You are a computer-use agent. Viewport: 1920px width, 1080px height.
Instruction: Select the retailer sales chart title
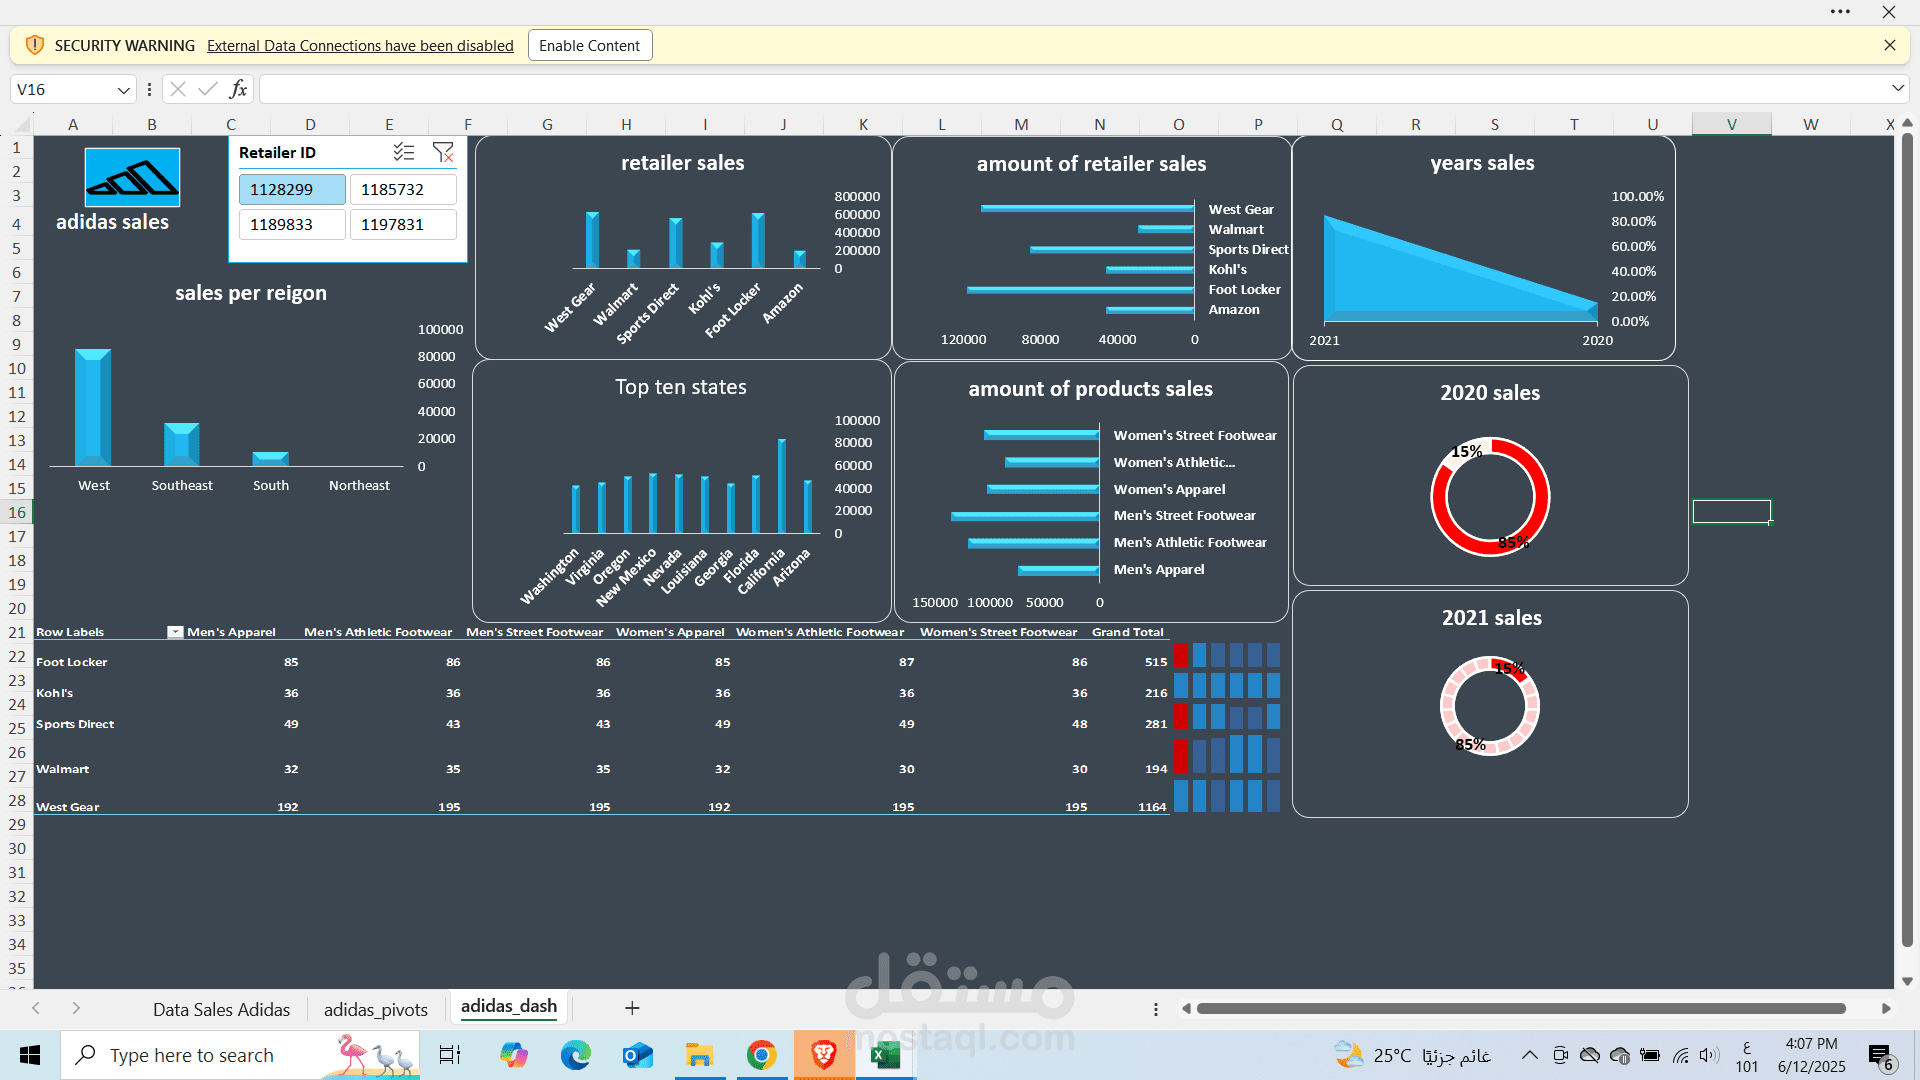682,163
